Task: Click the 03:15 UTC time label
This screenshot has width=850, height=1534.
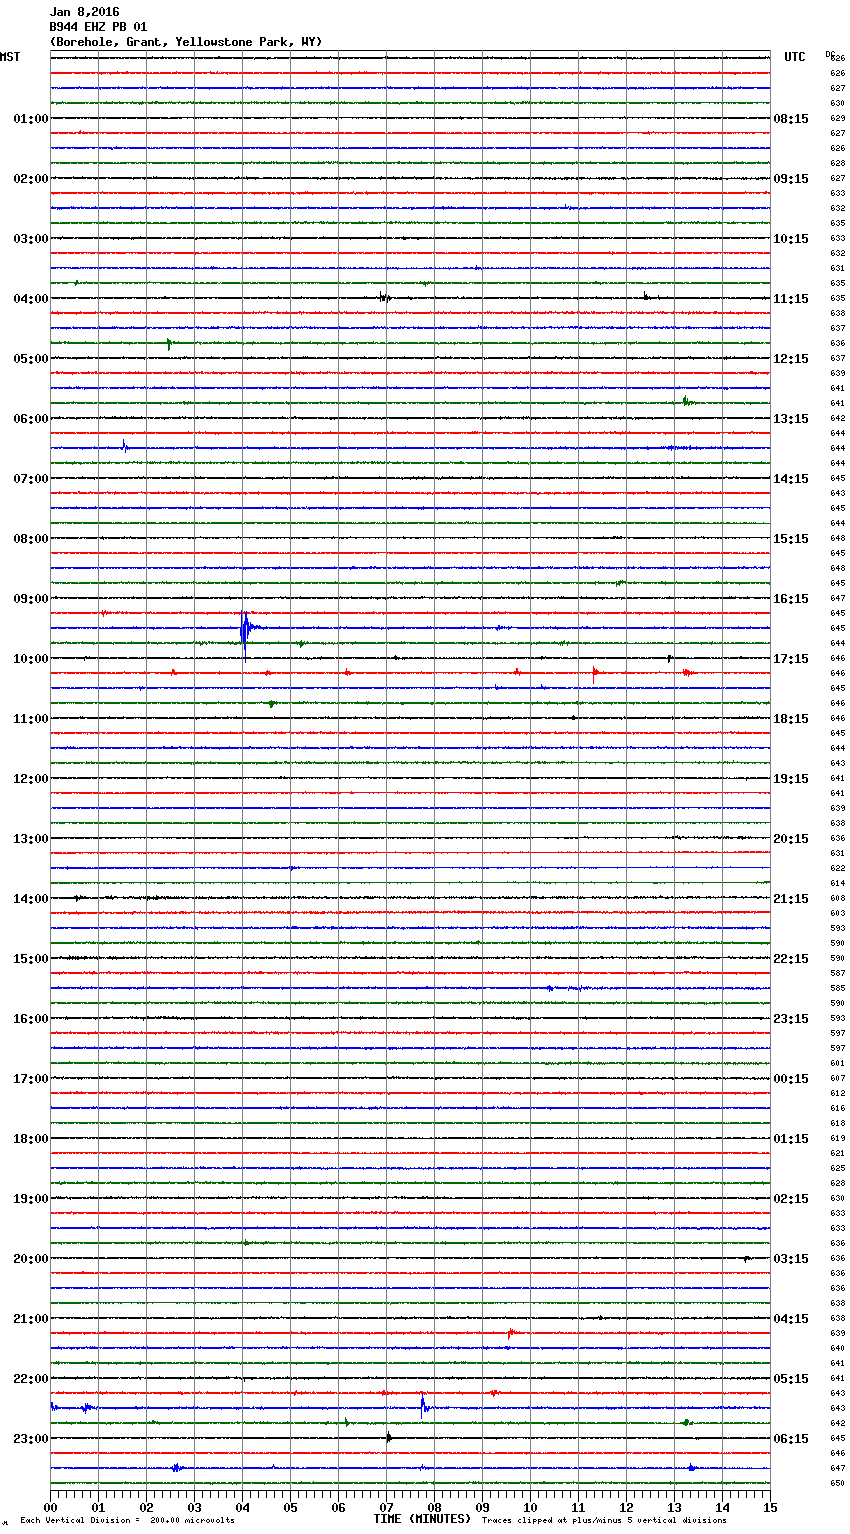Action: tap(791, 1259)
